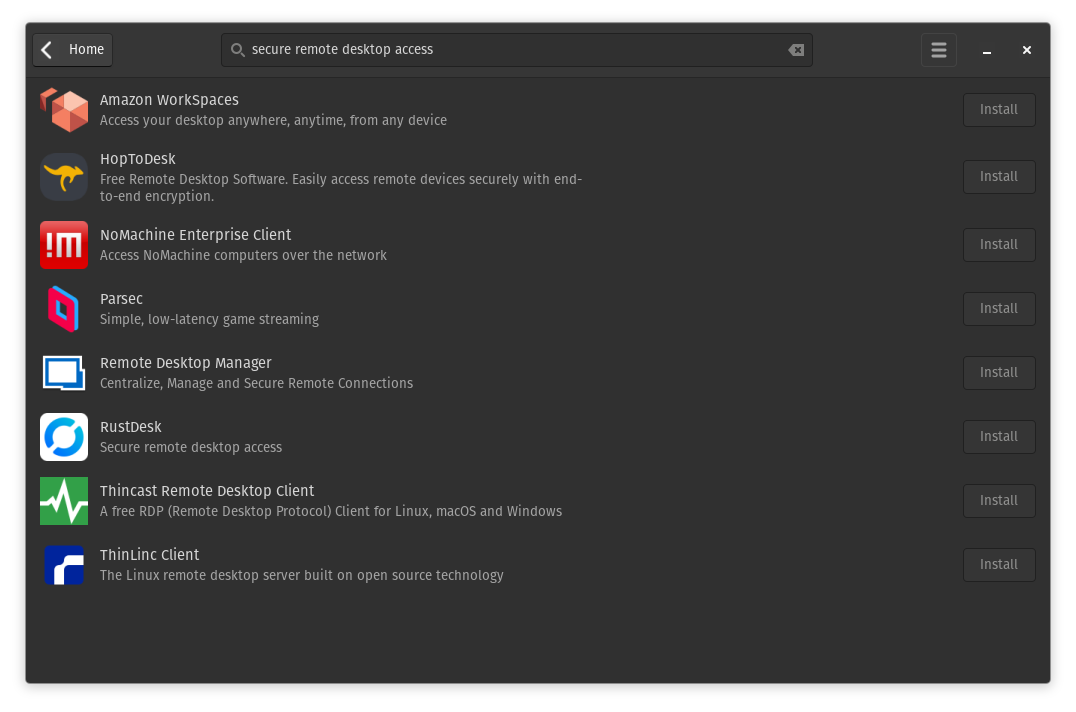The height and width of the screenshot is (712, 1076).
Task: Click the Amazon WorkSpaces cube icon
Action: click(x=64, y=110)
